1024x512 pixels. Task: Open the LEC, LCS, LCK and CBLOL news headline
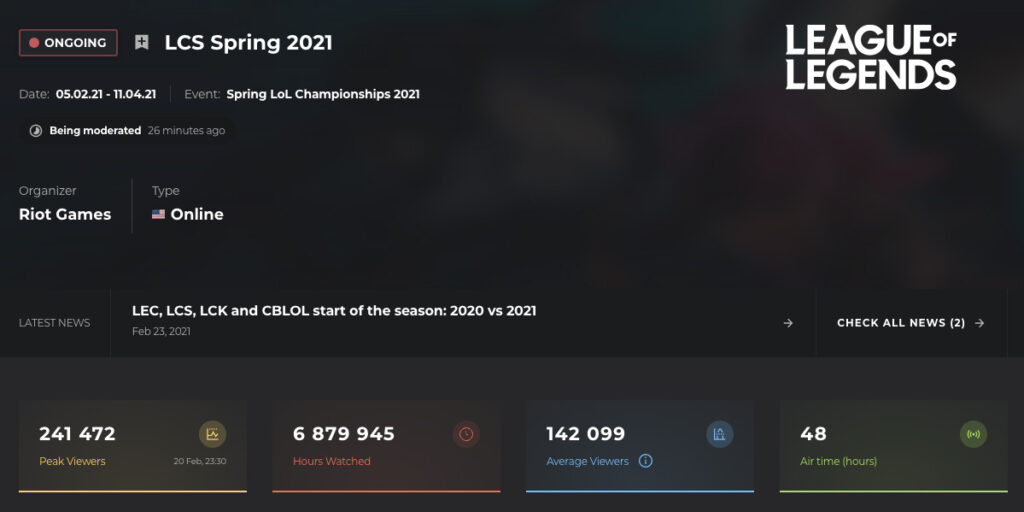pos(334,311)
